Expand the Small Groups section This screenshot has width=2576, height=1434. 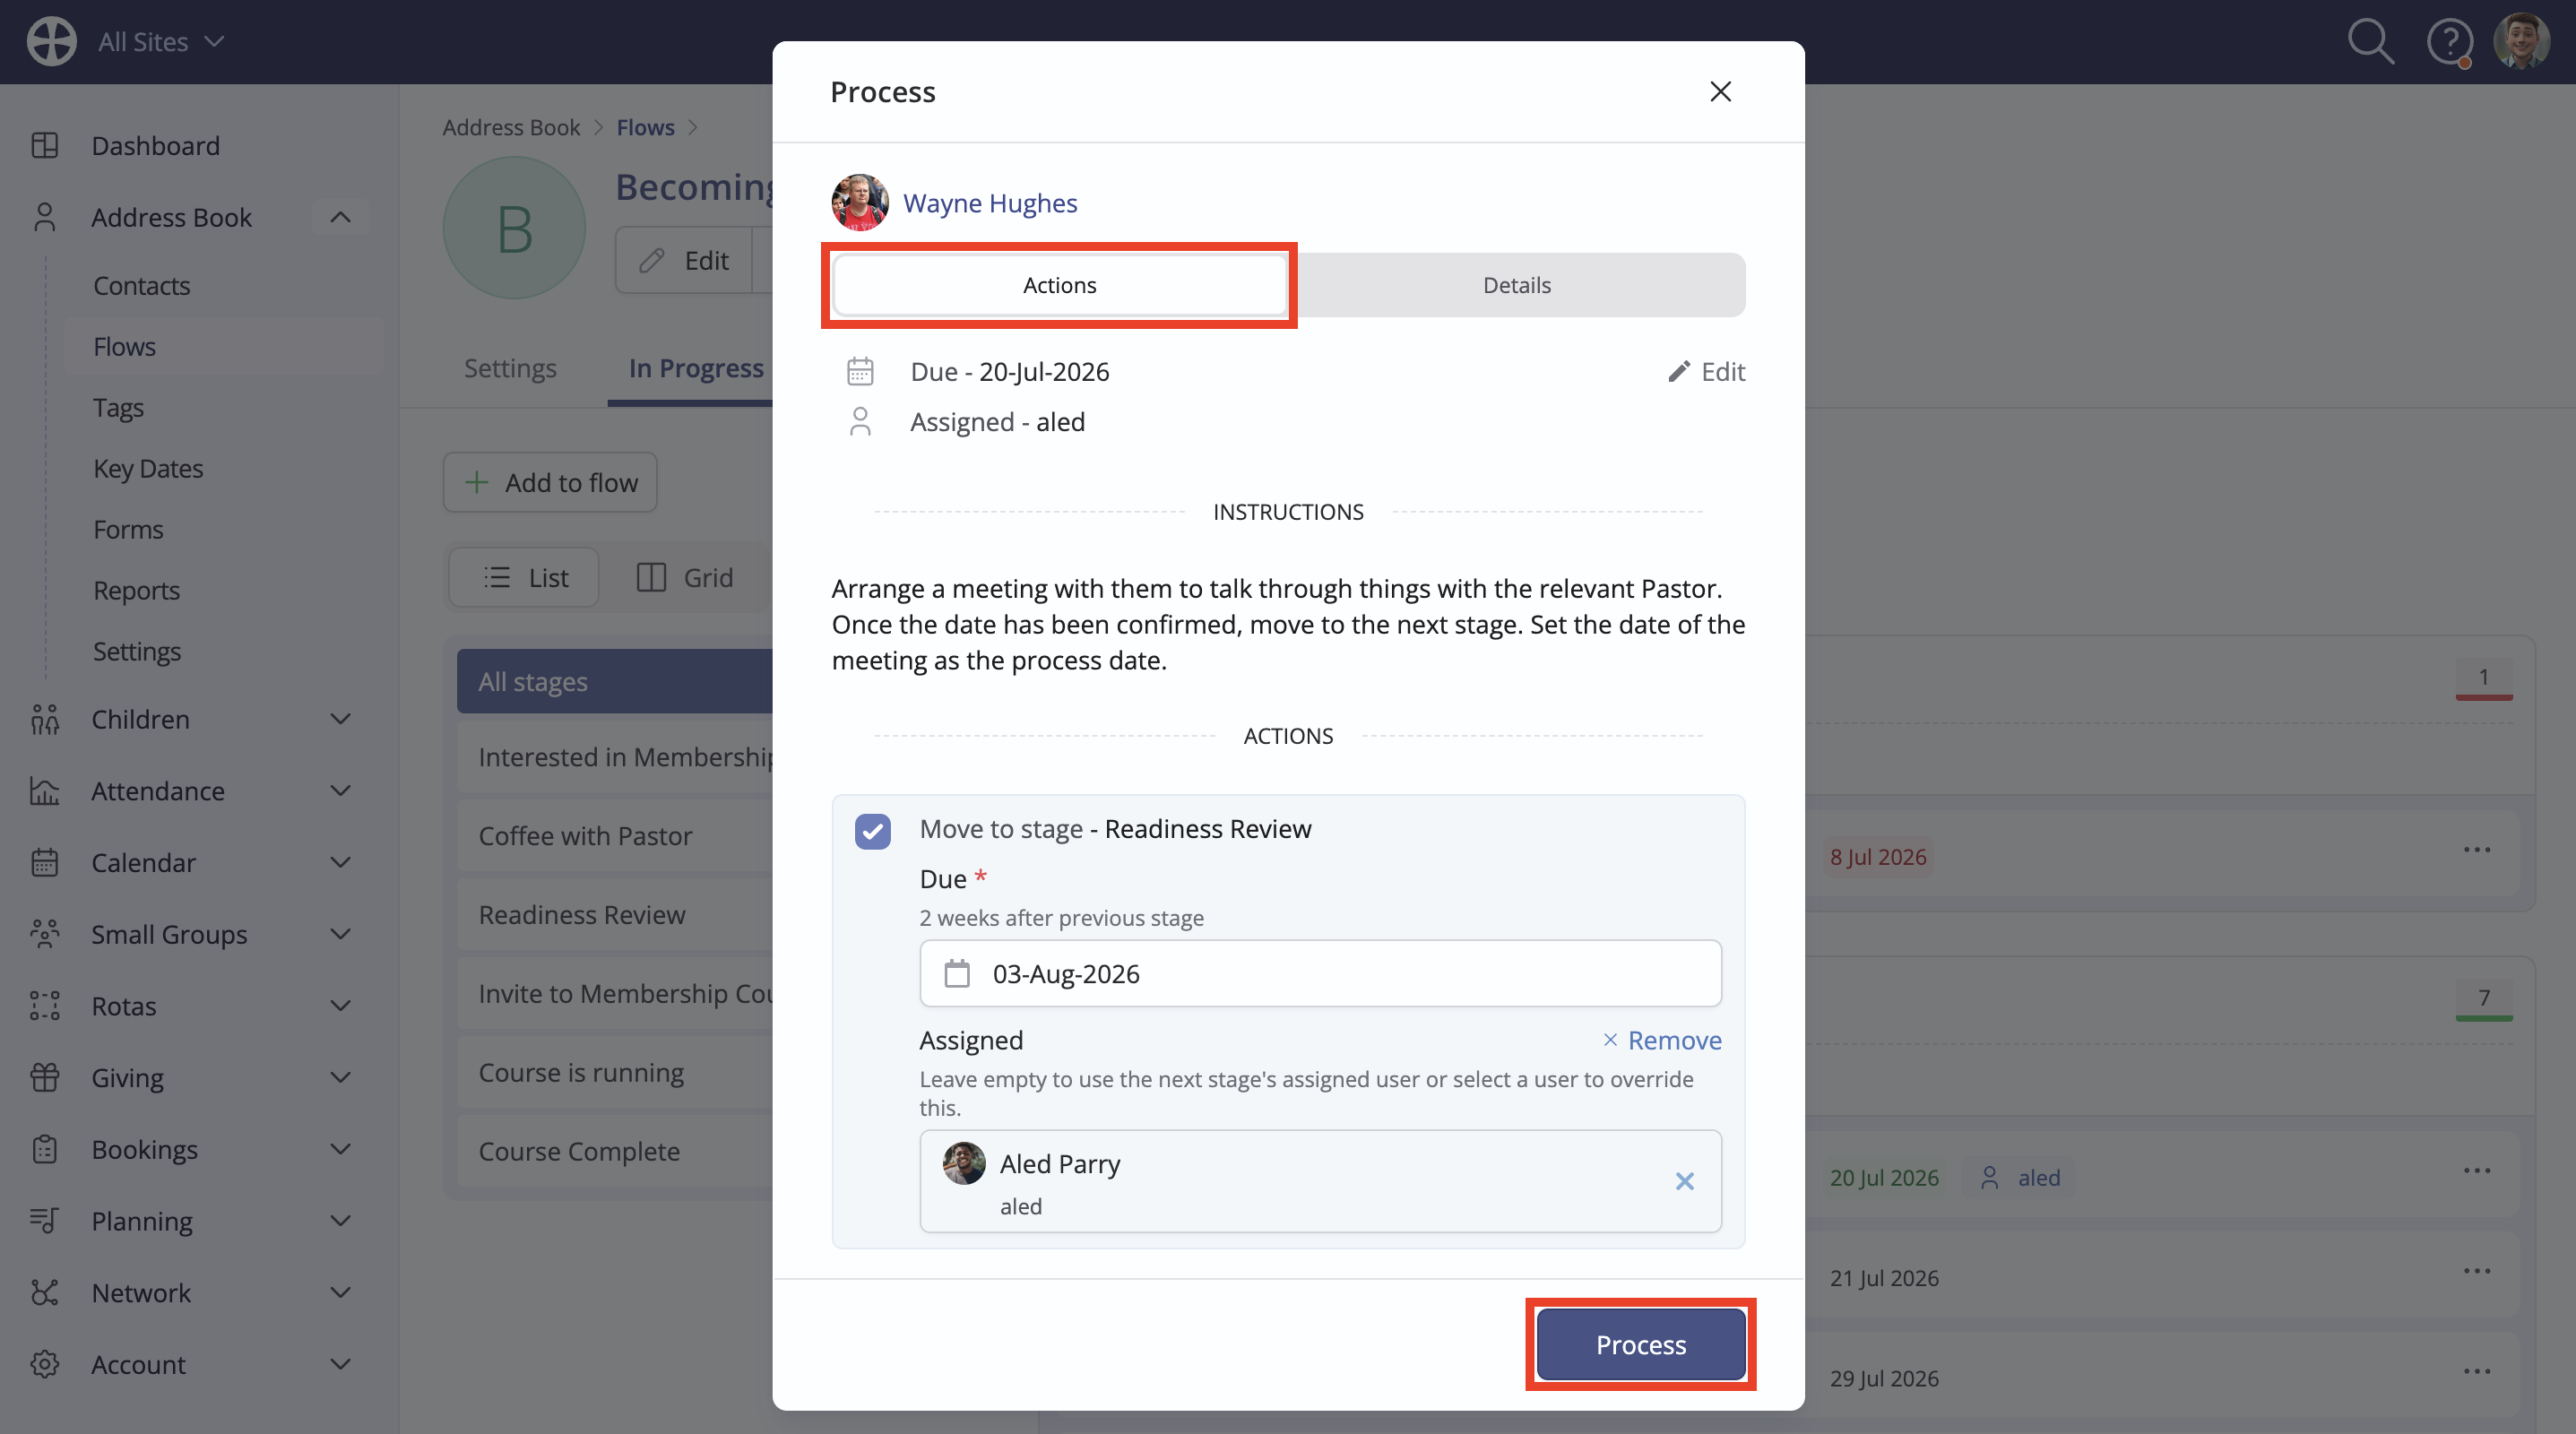point(340,934)
